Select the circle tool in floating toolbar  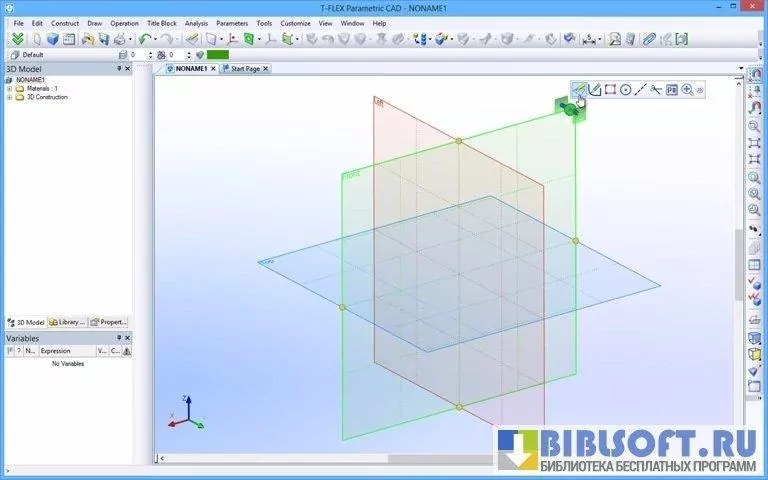pyautogui.click(x=626, y=89)
